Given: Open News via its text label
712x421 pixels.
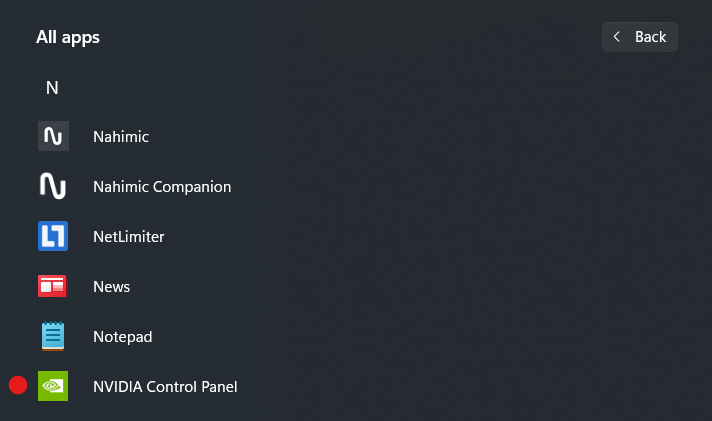Looking at the screenshot, I should pyautogui.click(x=112, y=286).
